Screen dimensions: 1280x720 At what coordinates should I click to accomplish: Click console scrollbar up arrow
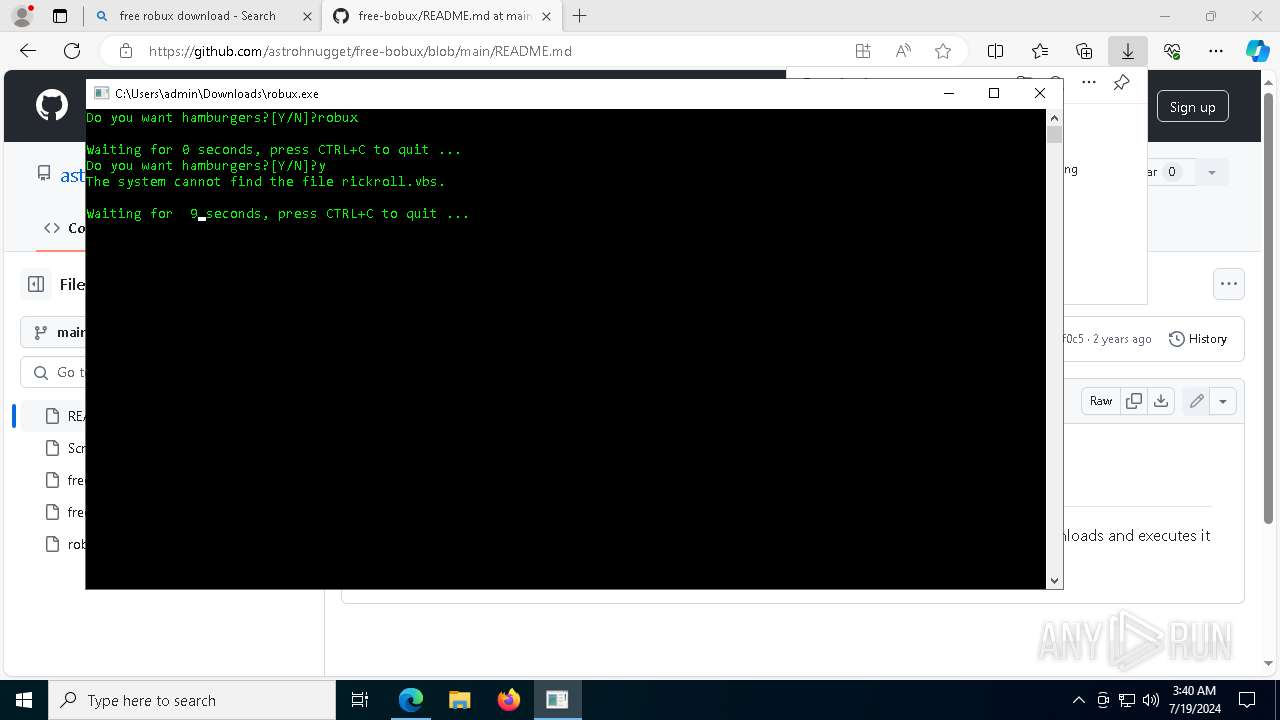coord(1054,117)
